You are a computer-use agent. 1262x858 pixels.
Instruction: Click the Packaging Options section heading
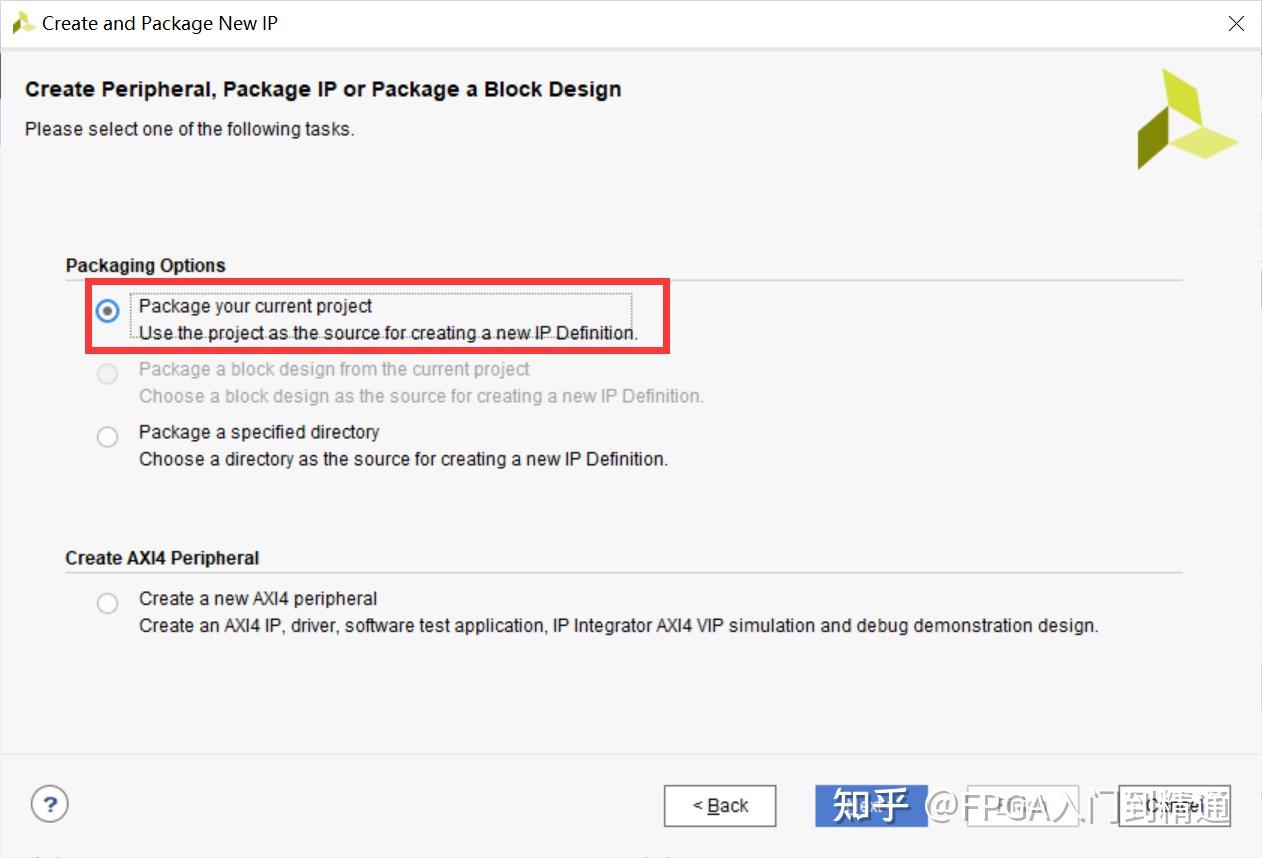click(146, 265)
